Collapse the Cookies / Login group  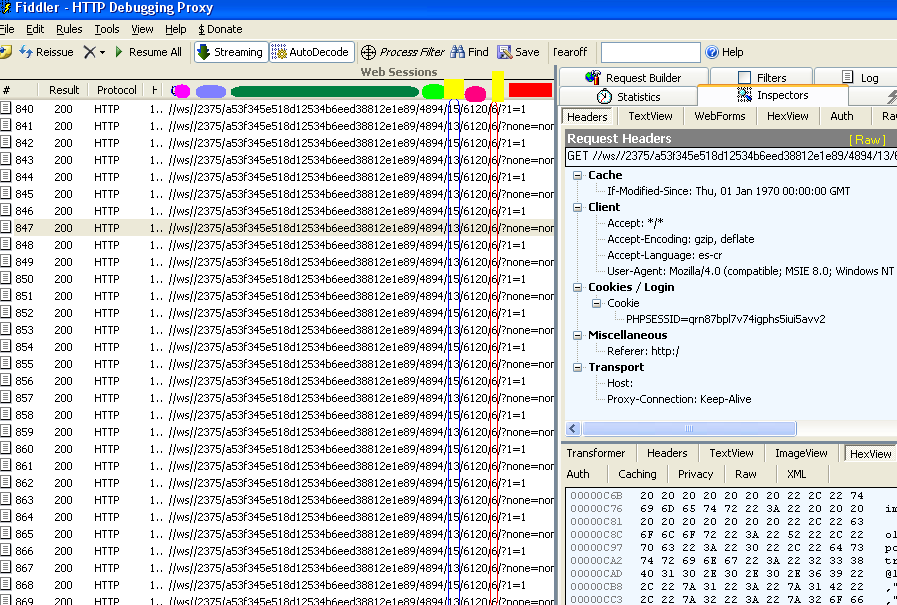pos(577,288)
